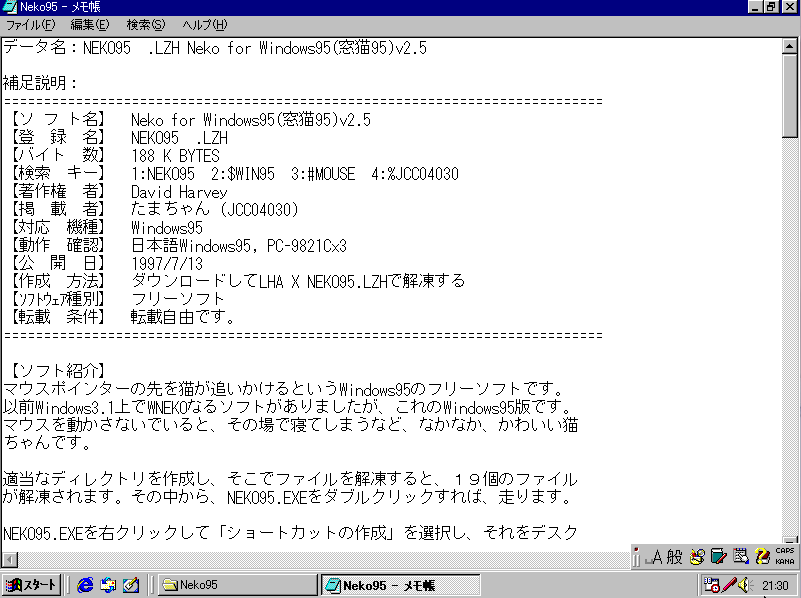Click the text 'ちゃんです。'
Viewport: 801px width, 598px height.
point(48,442)
